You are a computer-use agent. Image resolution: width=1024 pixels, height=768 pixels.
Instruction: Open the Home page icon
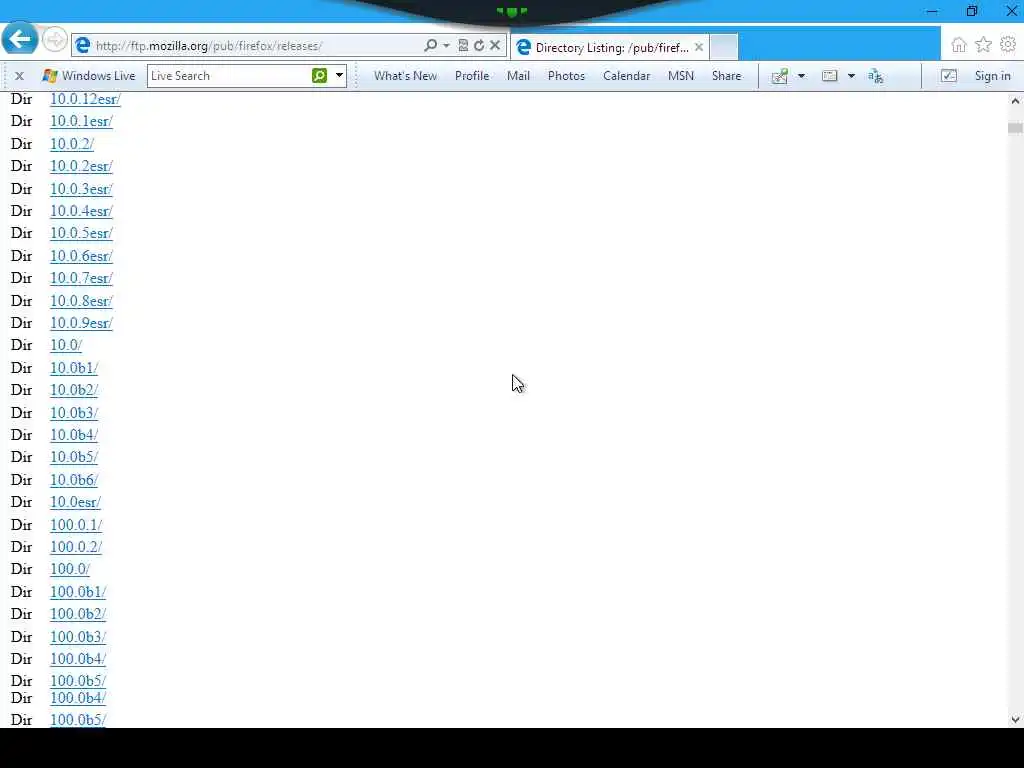pos(959,44)
